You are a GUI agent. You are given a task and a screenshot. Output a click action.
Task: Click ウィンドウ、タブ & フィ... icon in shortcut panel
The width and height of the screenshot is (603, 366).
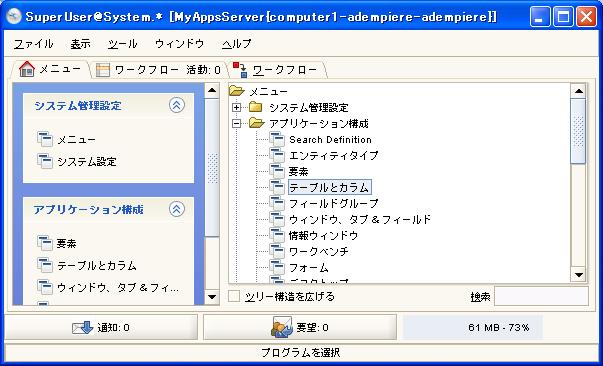click(45, 287)
